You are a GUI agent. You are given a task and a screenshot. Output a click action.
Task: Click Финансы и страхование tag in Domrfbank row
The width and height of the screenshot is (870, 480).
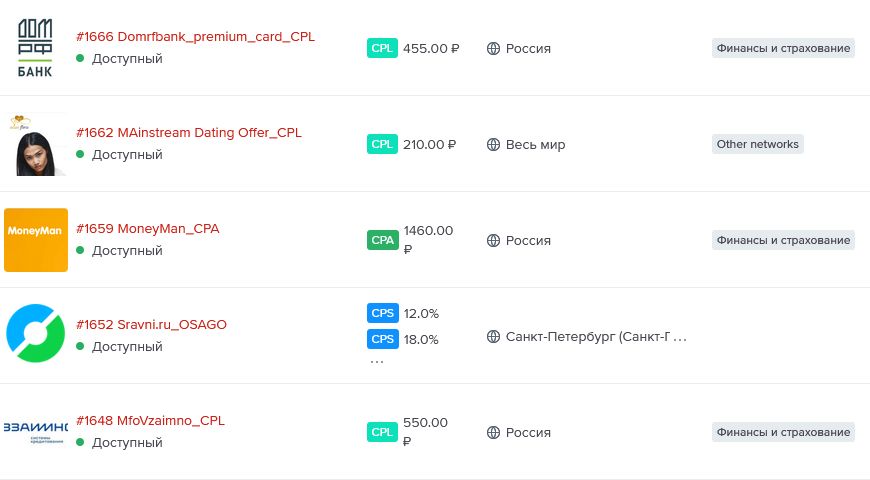click(783, 48)
